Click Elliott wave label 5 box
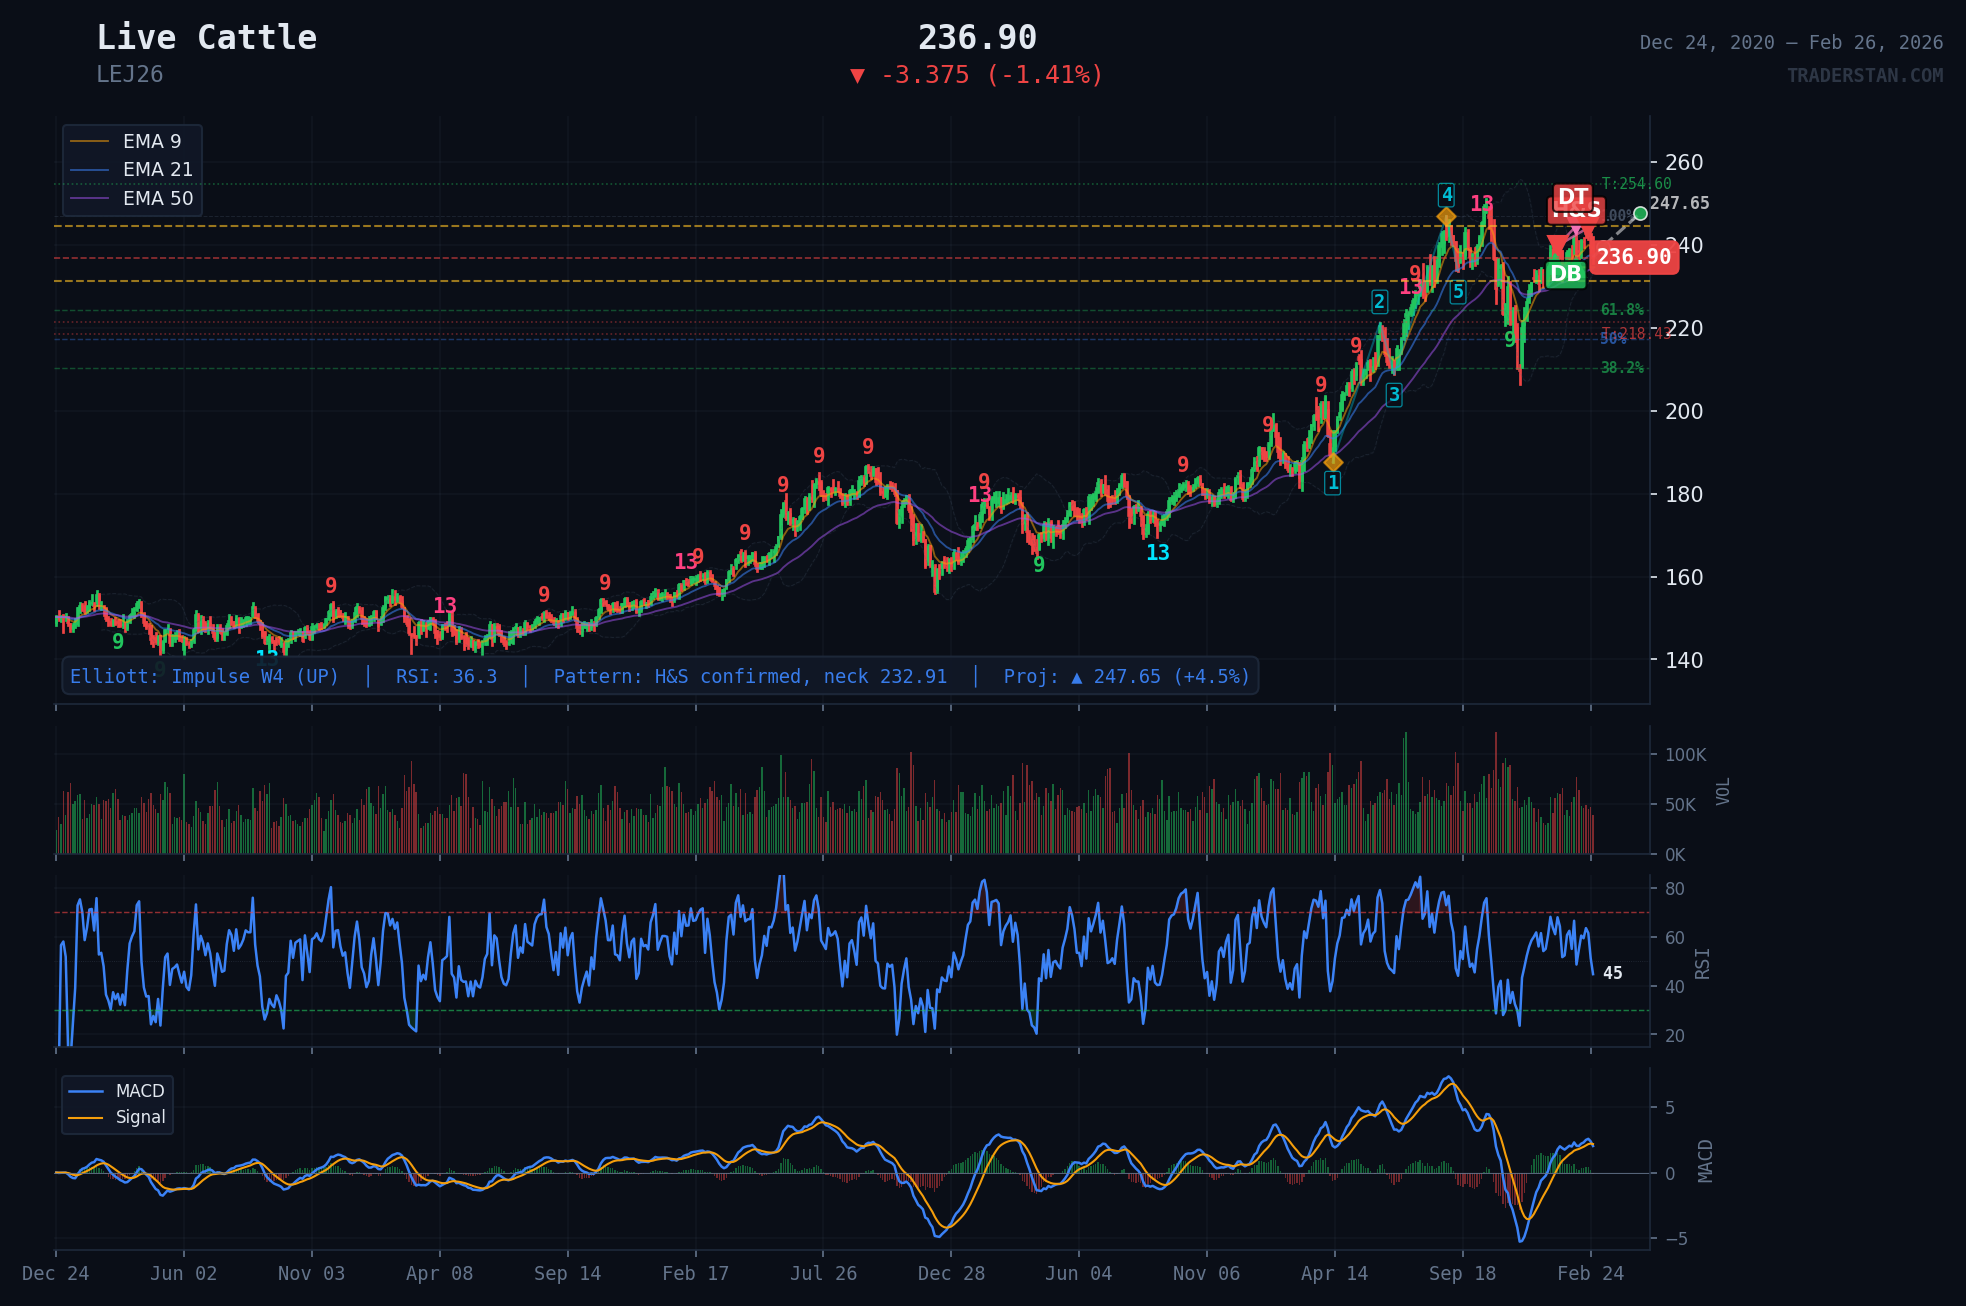The image size is (1966, 1306). coord(1457,292)
